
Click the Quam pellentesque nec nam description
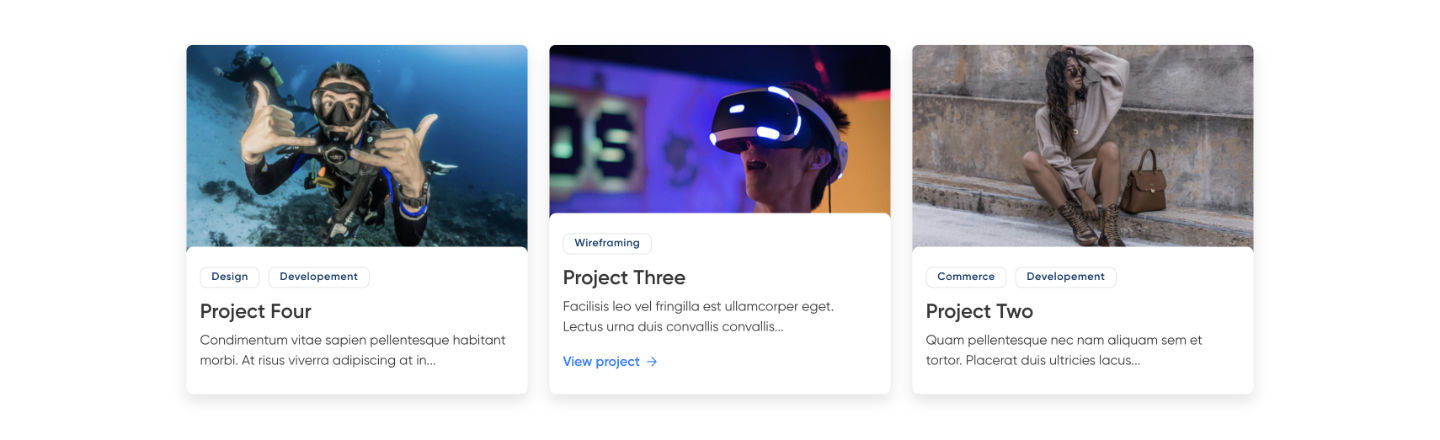pos(1064,350)
